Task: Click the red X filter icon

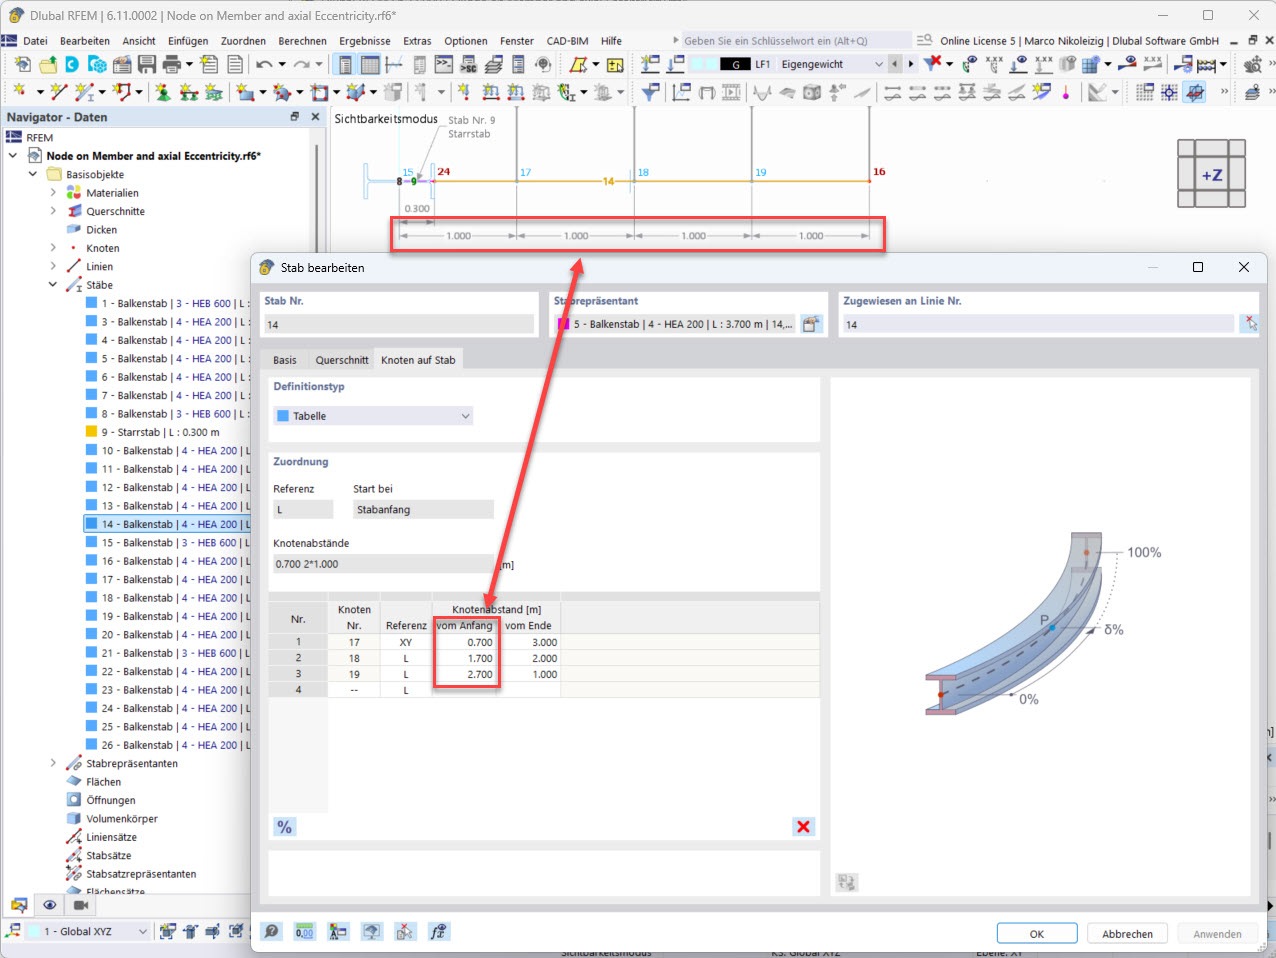Action: 932,64
